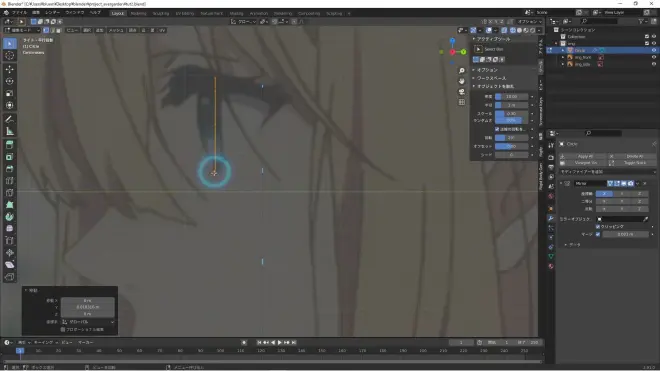Switch to the Sculpting workspace tab
This screenshot has height=371, width=660.
[x=161, y=13]
